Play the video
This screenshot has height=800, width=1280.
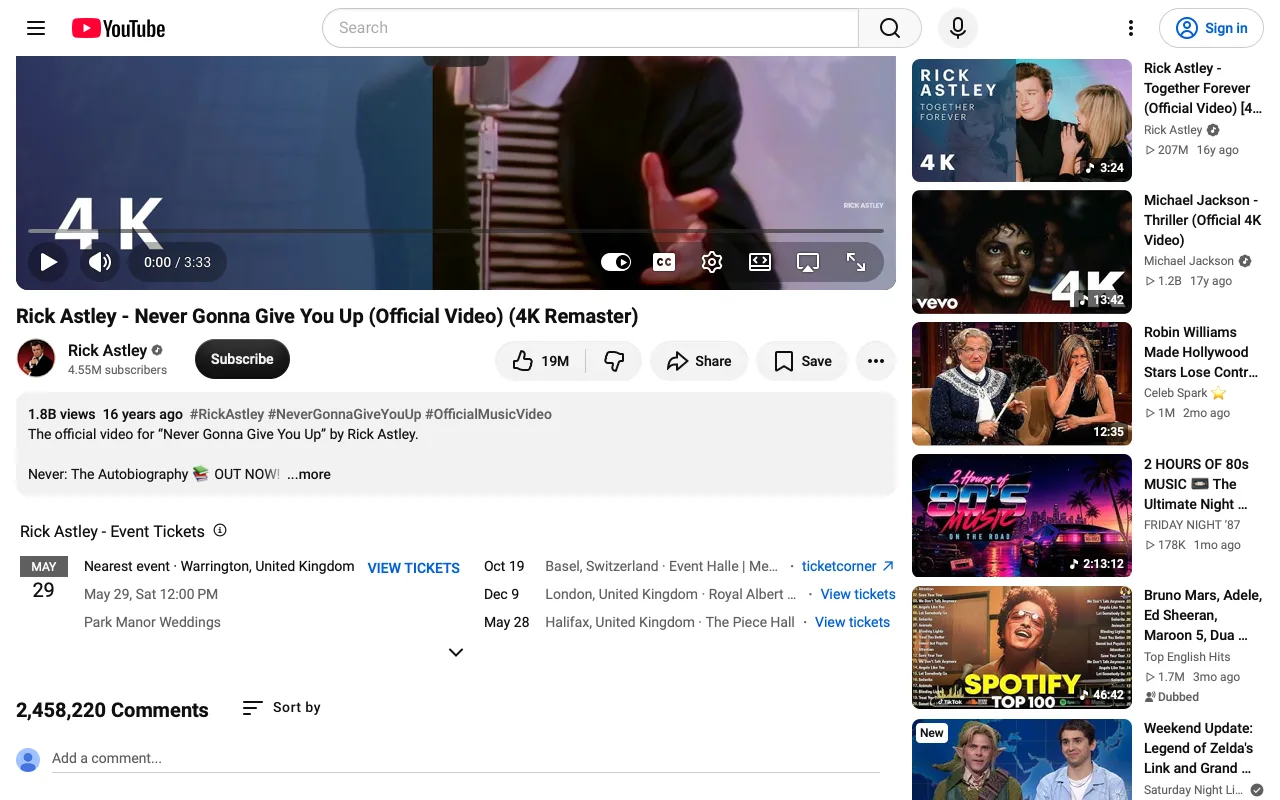coord(48,262)
